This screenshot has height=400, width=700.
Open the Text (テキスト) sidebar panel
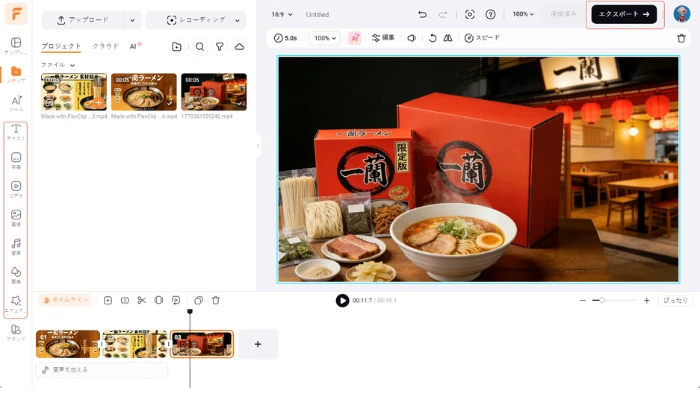[x=16, y=133]
